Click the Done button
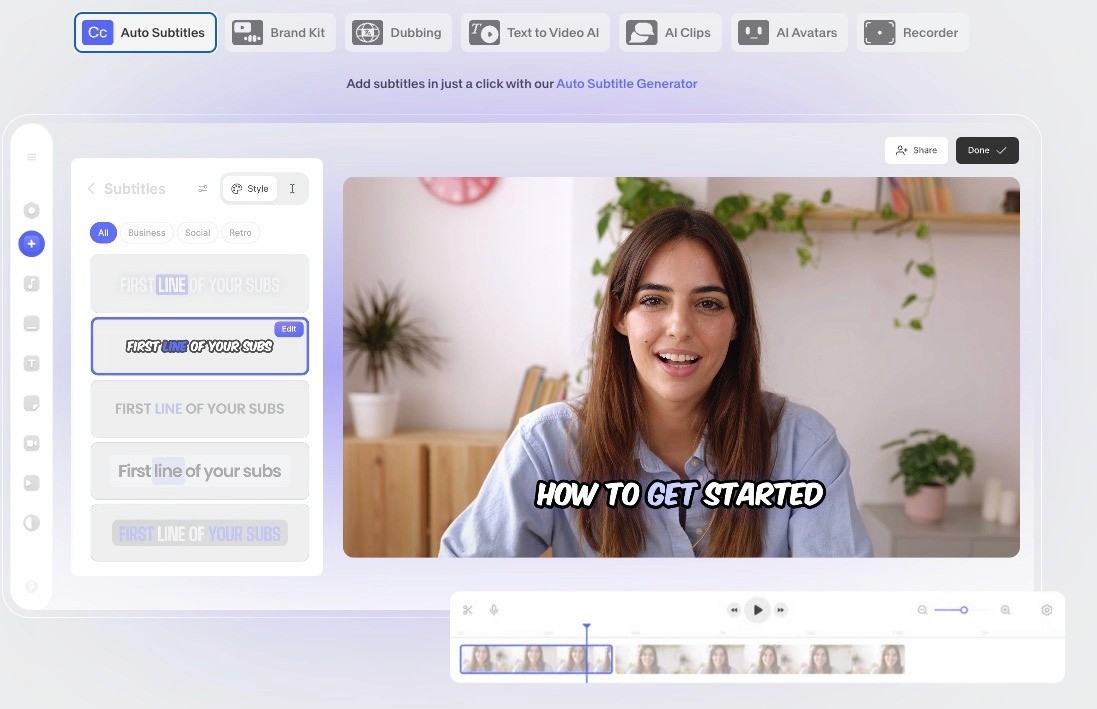1097x709 pixels. [986, 150]
